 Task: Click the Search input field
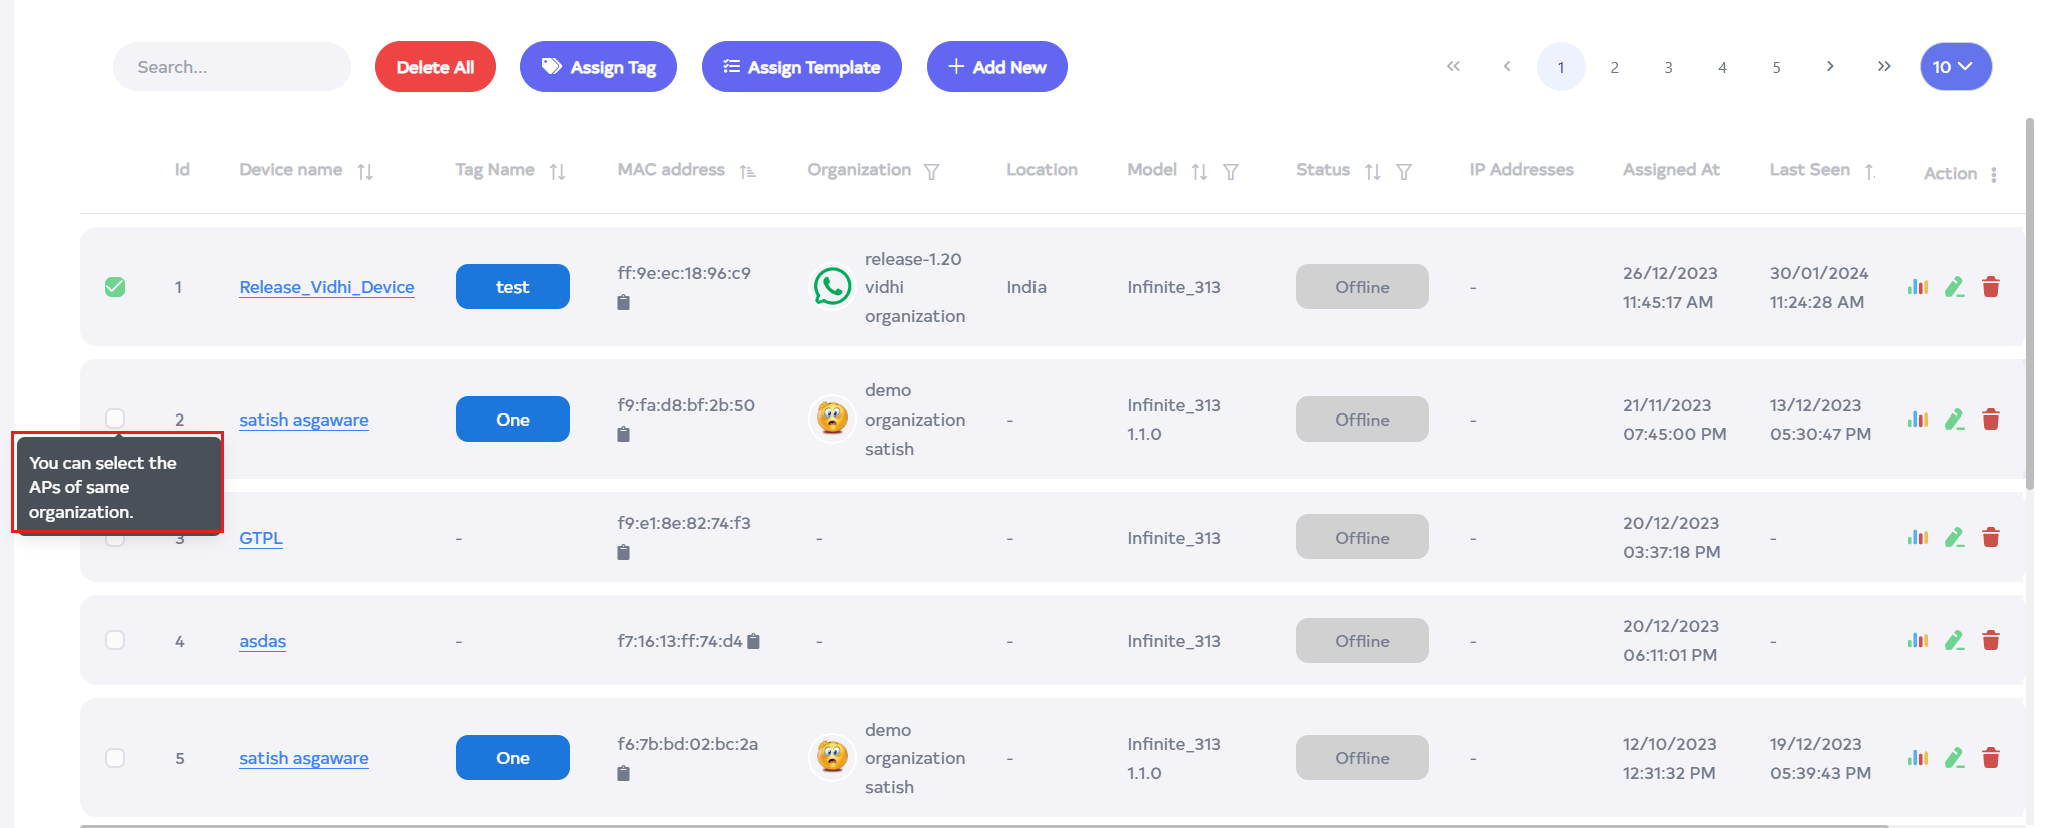point(232,67)
